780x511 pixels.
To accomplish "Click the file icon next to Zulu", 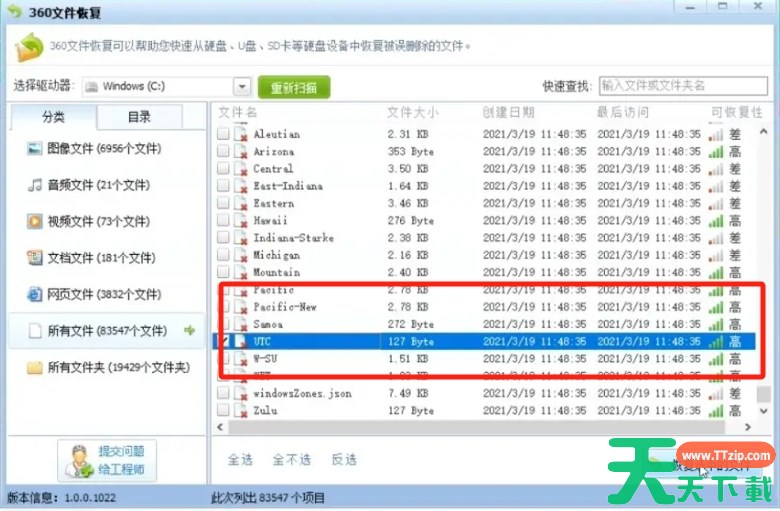I will (241, 410).
